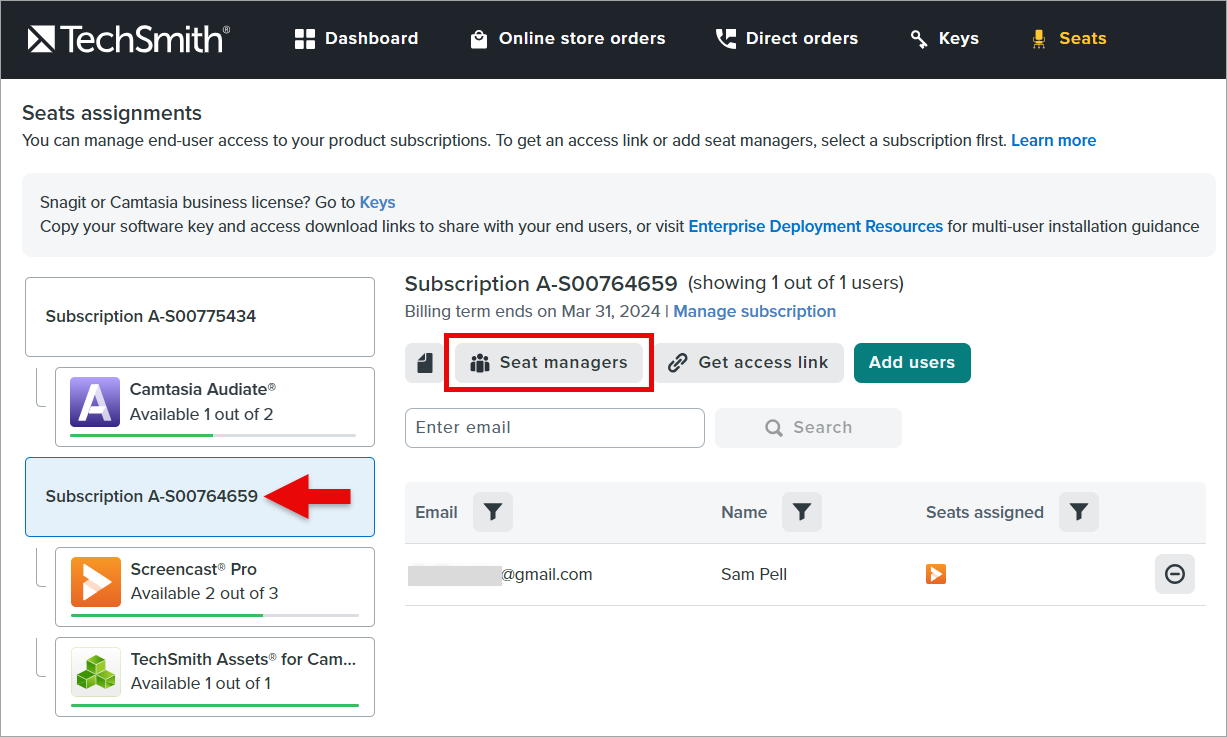
Task: Click the Screencast Pro product icon
Action: [95, 582]
